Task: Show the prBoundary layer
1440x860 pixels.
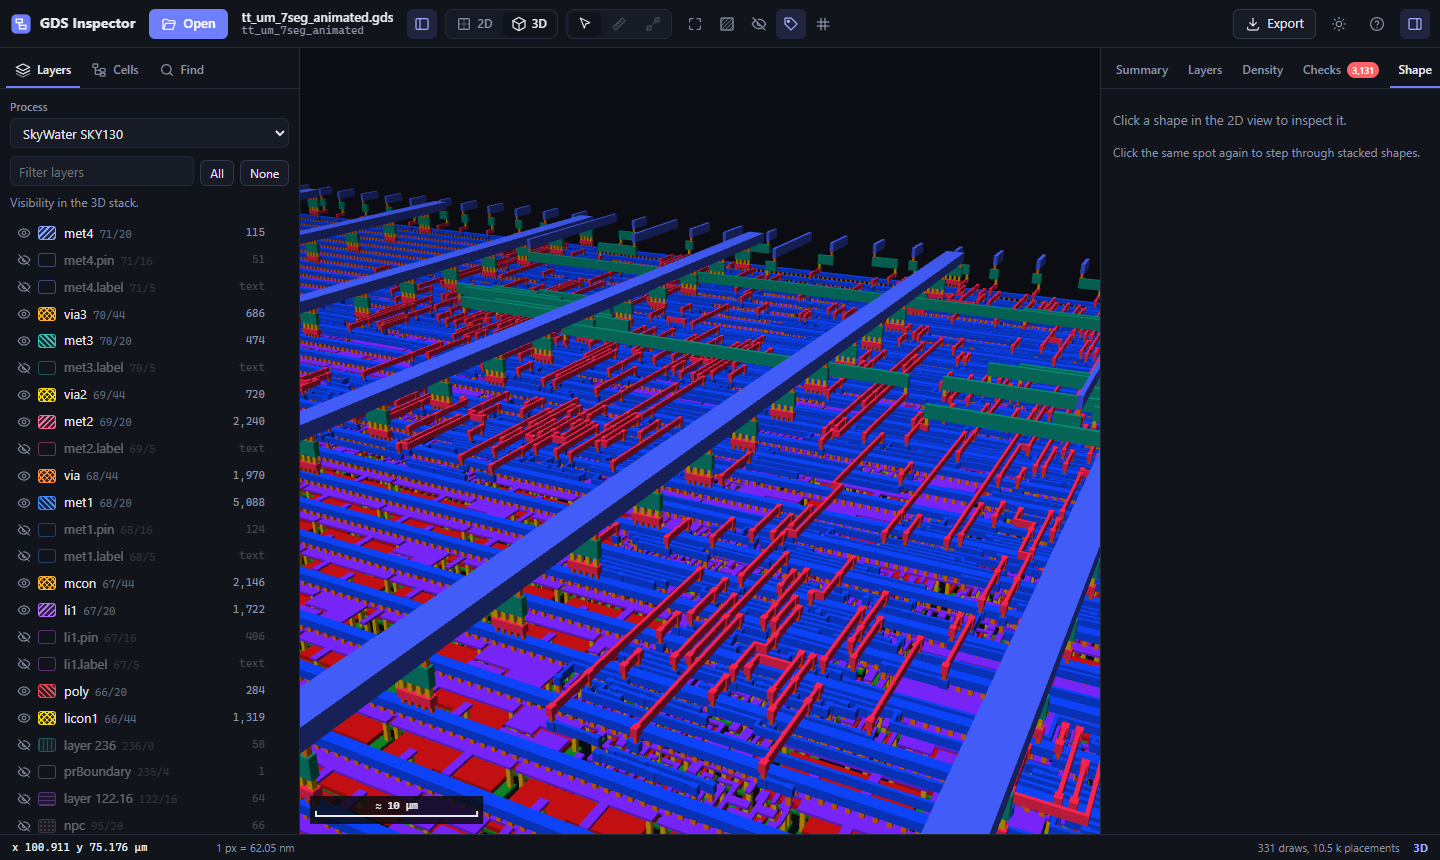Action: 24,772
